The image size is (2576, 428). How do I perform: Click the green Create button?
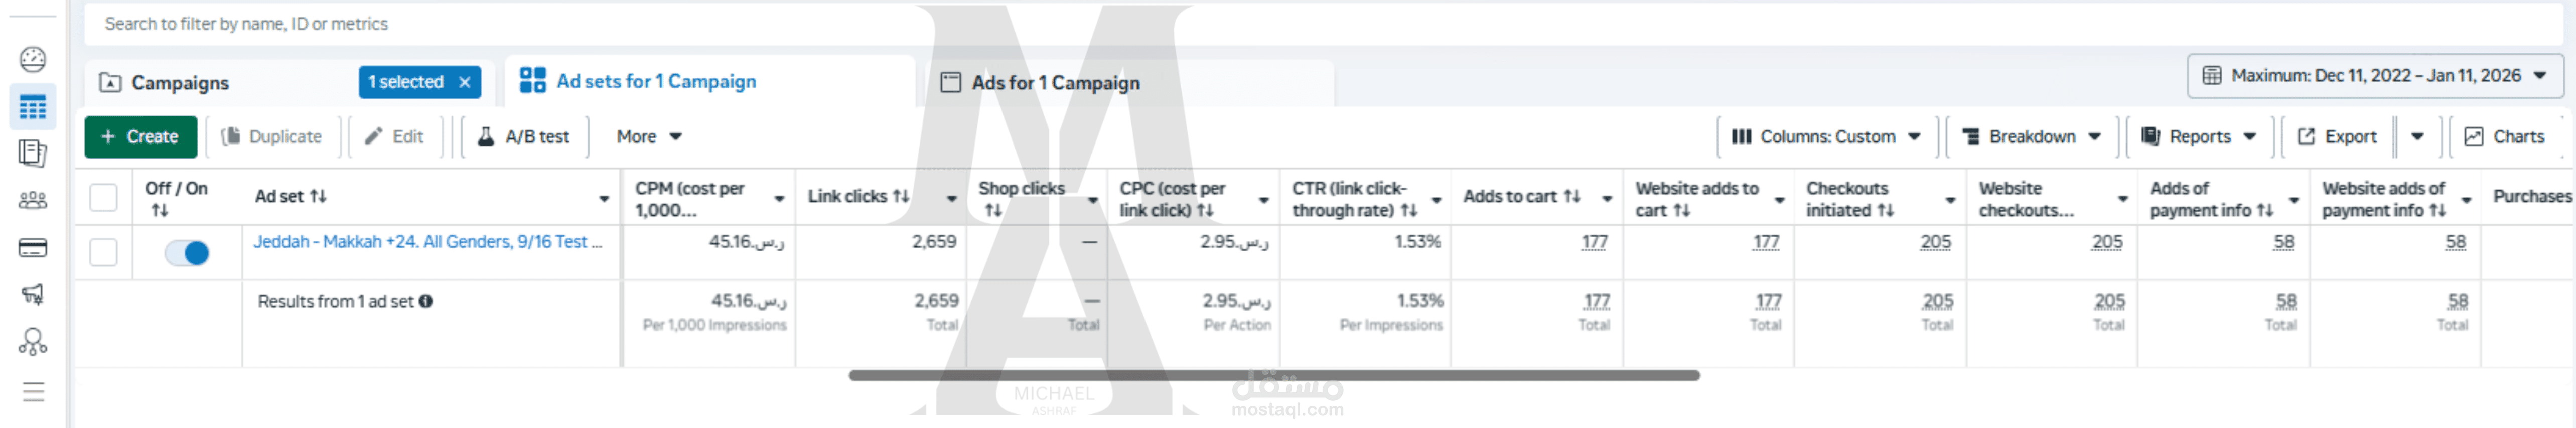click(139, 137)
